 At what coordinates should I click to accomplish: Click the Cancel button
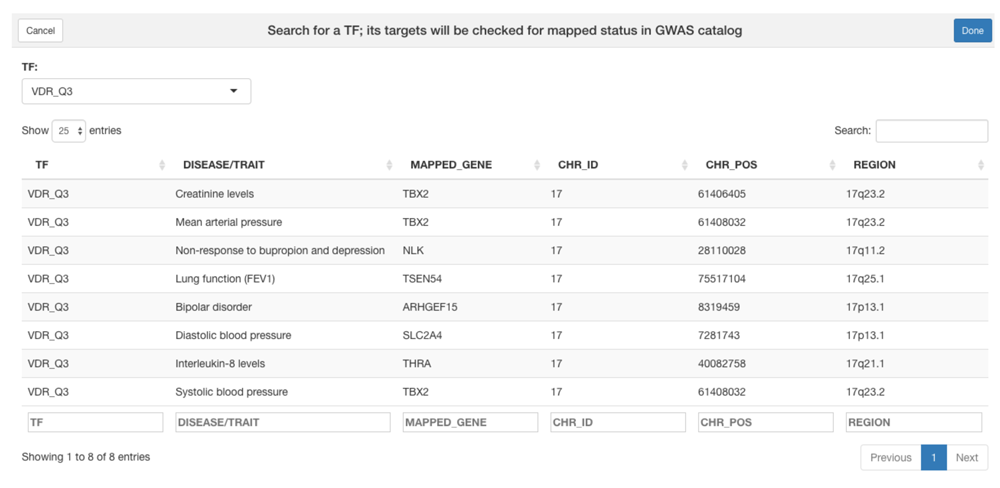(x=40, y=31)
